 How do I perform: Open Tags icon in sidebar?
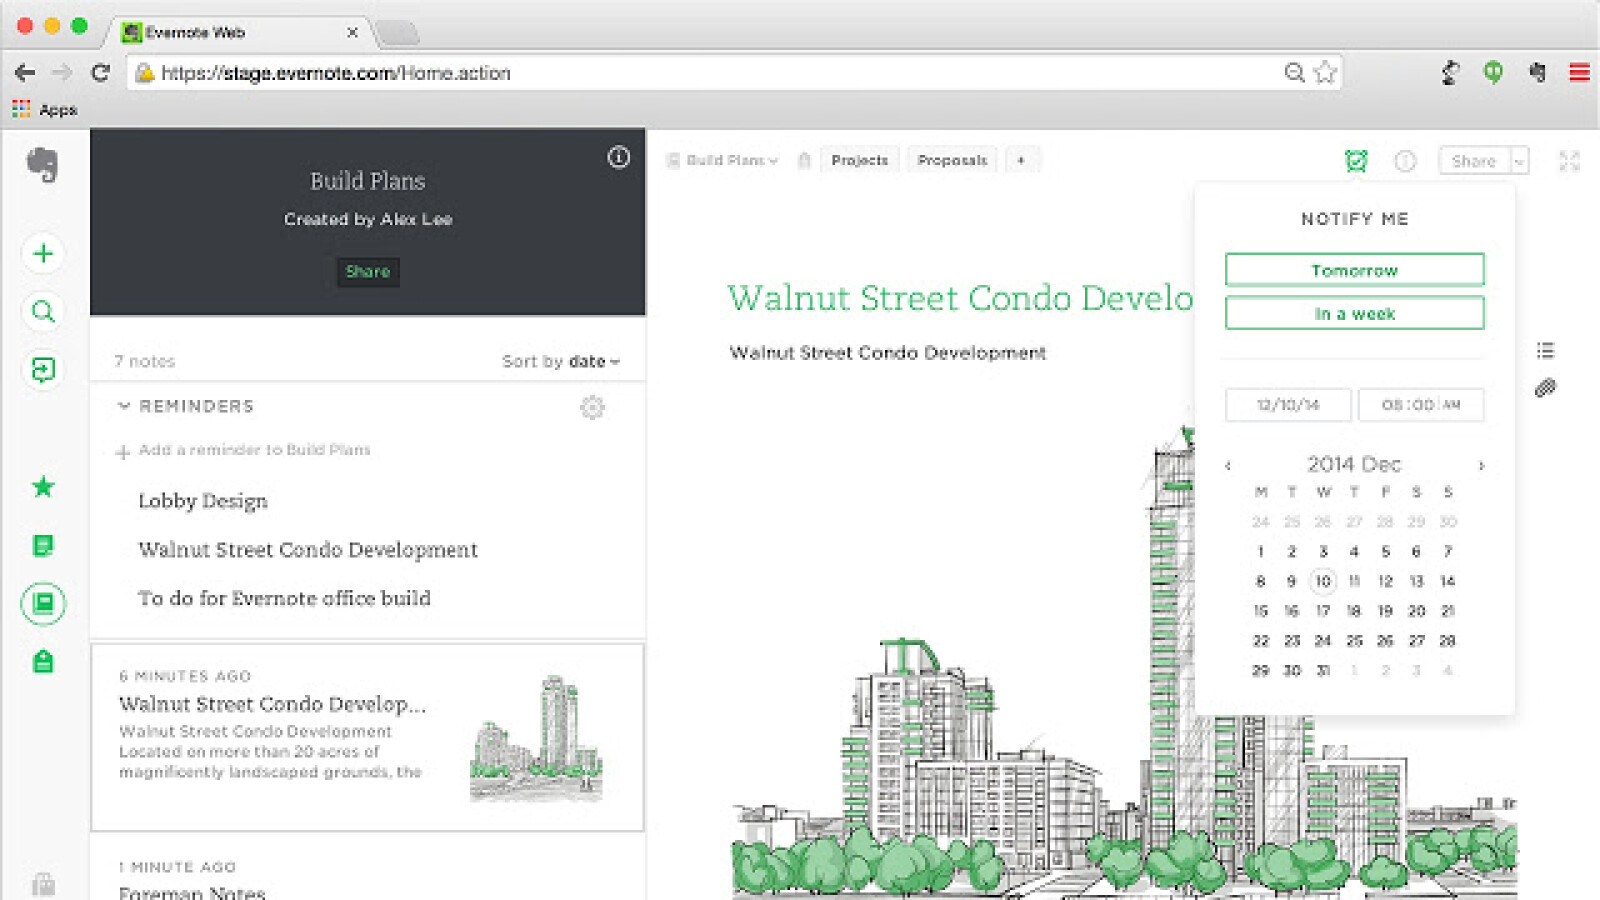pos(43,661)
